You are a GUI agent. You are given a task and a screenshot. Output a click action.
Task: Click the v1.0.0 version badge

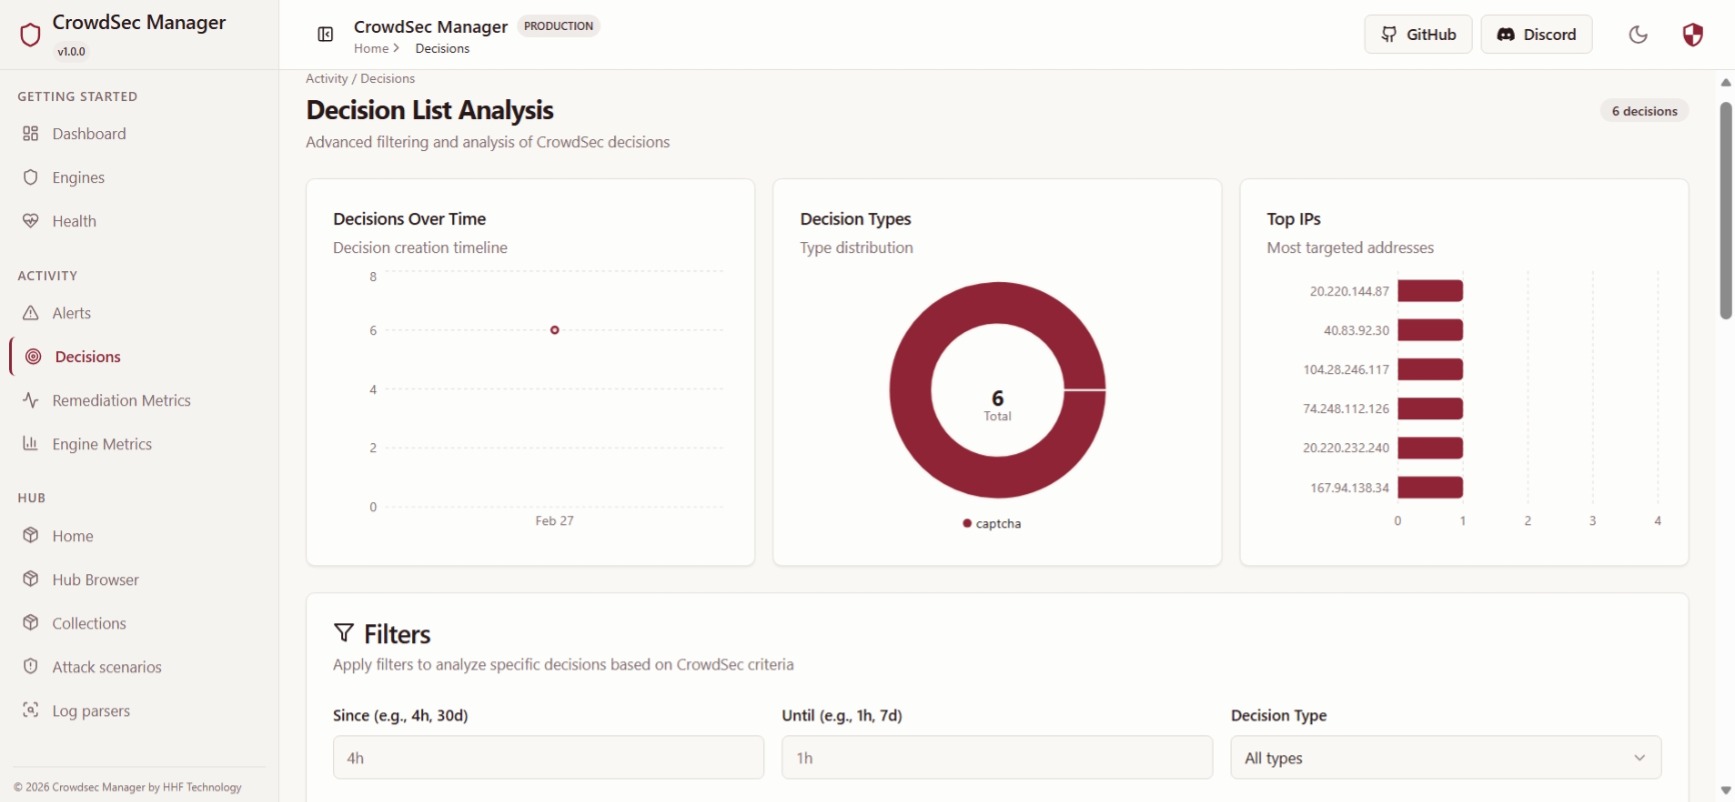[x=71, y=52]
